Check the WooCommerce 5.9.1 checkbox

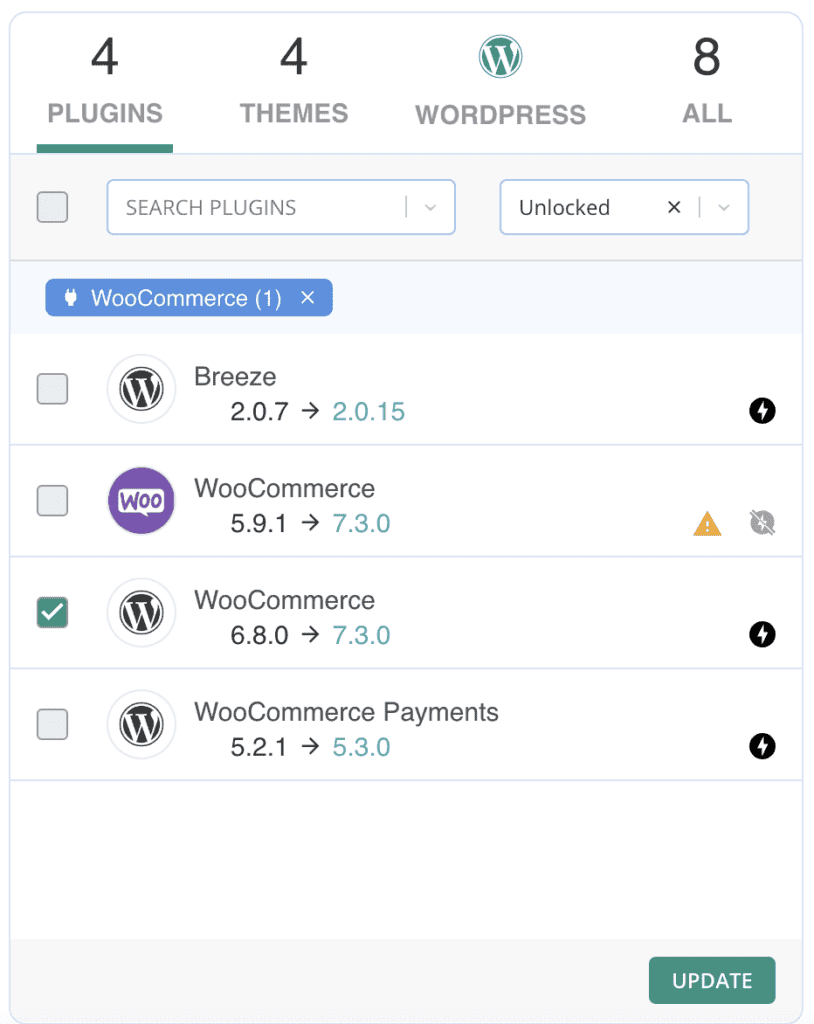[52, 501]
